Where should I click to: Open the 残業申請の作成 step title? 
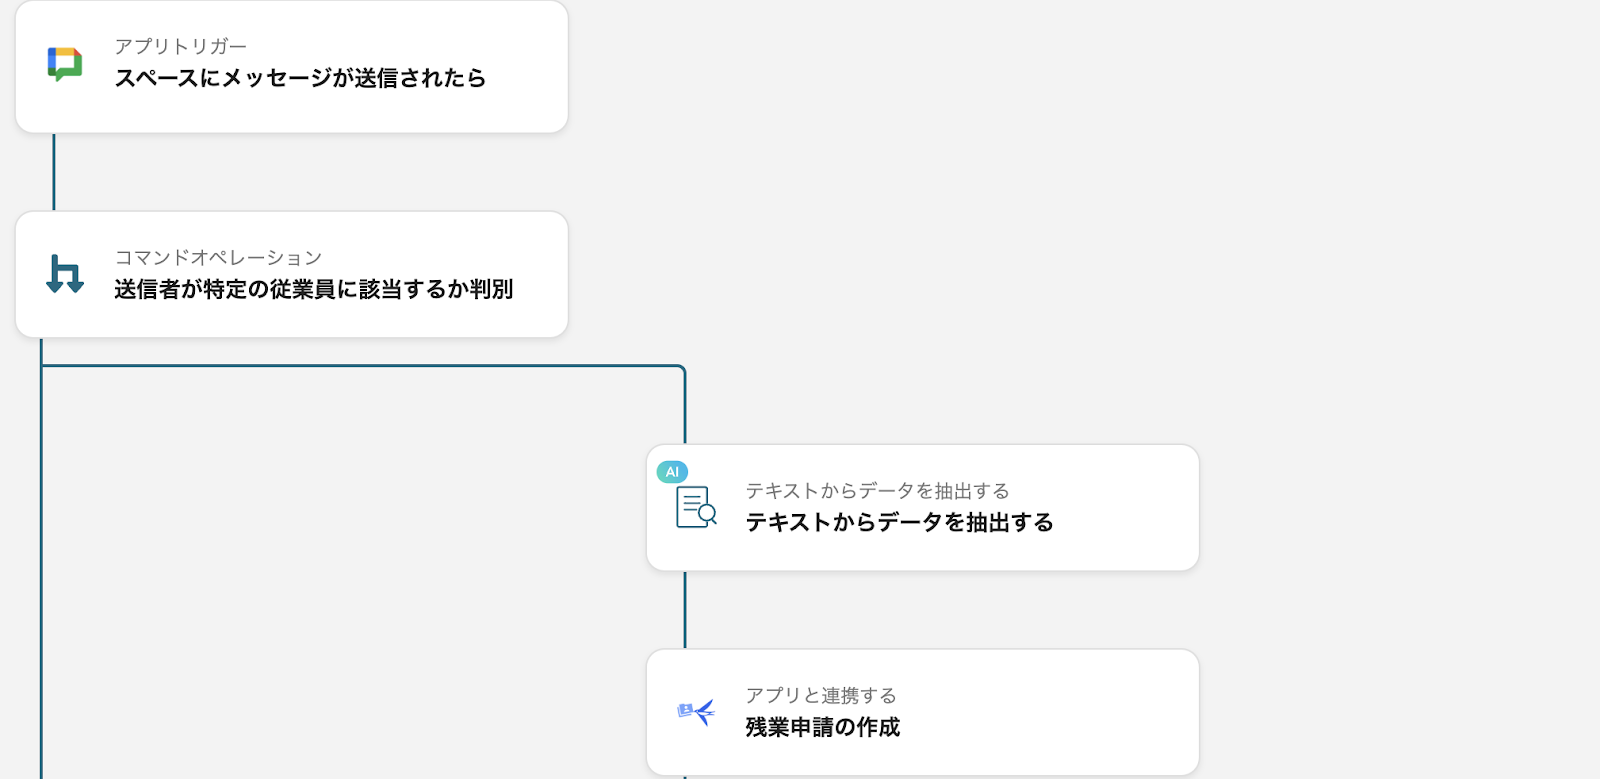(822, 728)
